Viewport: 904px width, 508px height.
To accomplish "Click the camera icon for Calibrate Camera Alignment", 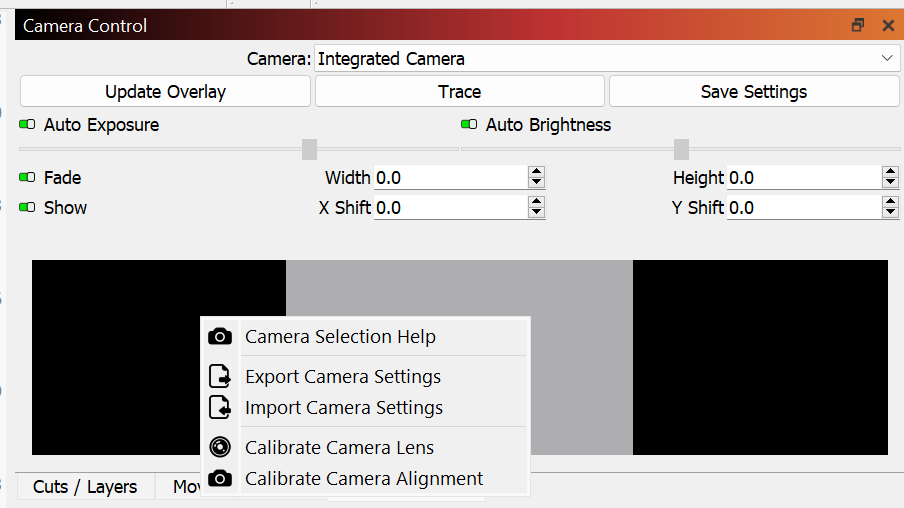I will click(220, 478).
